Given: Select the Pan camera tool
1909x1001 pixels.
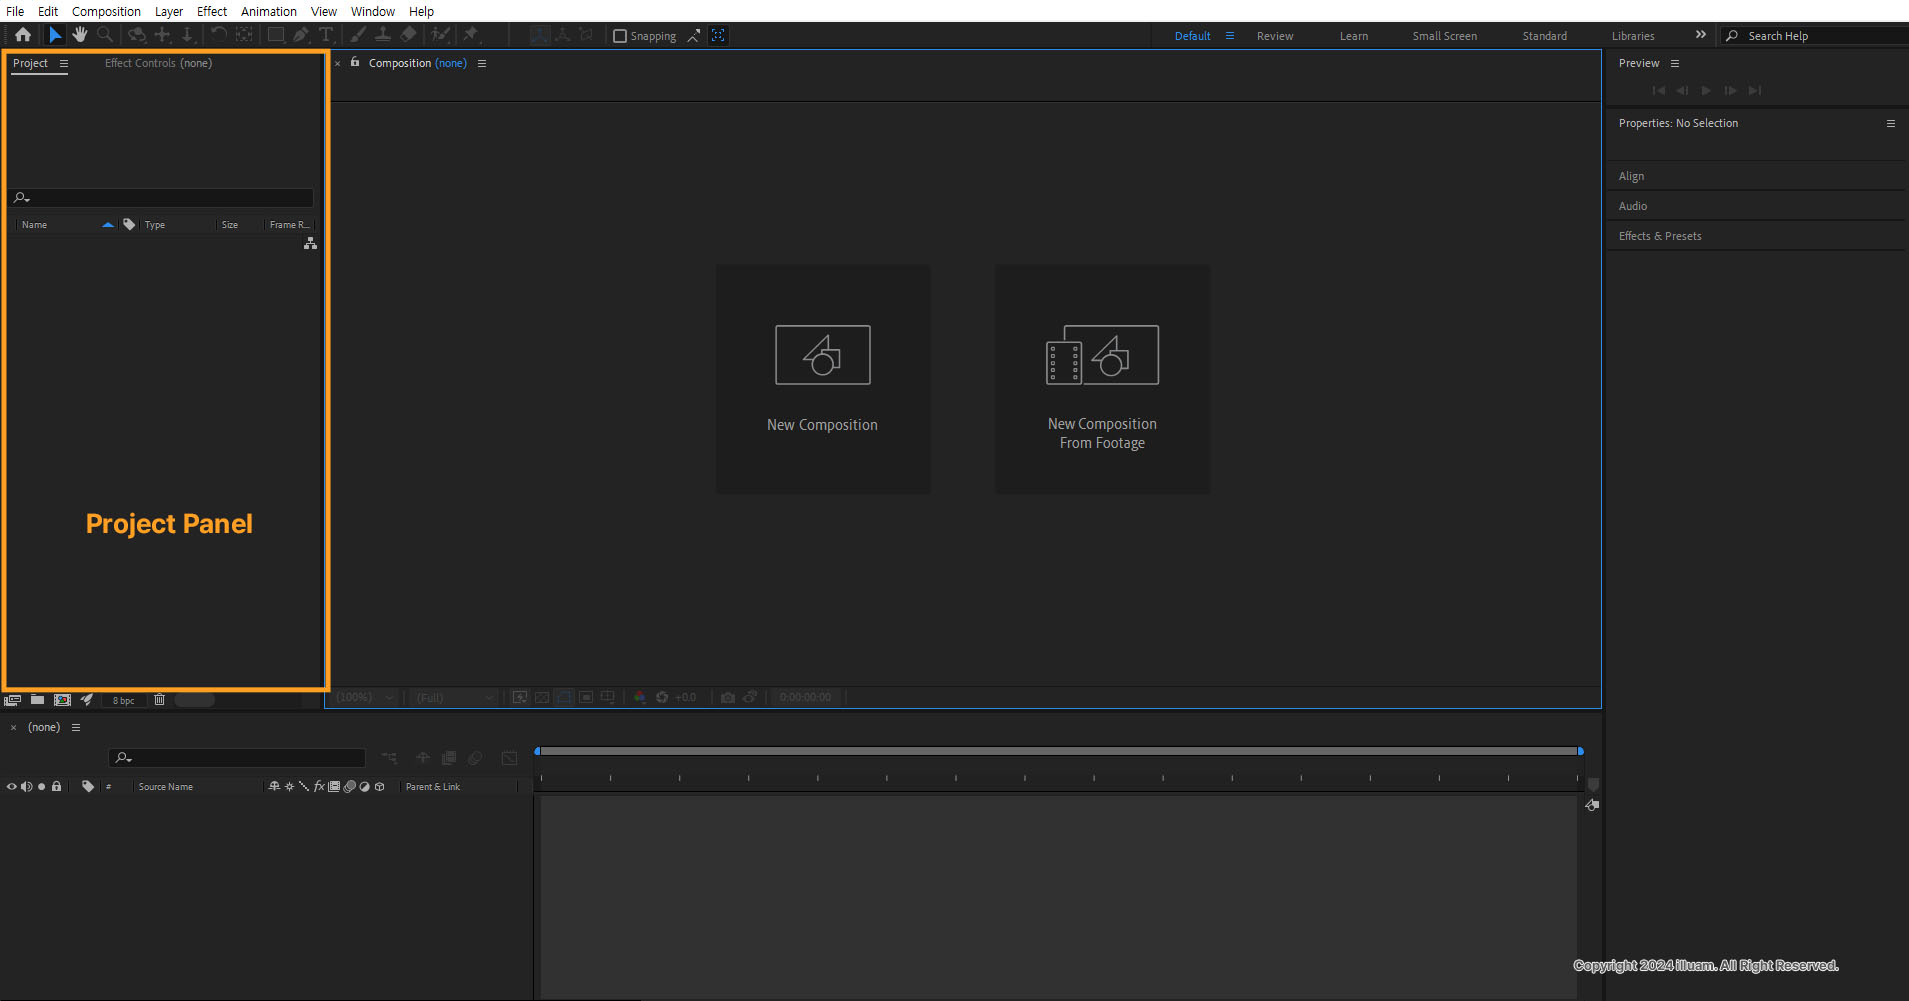Looking at the screenshot, I should pos(163,35).
